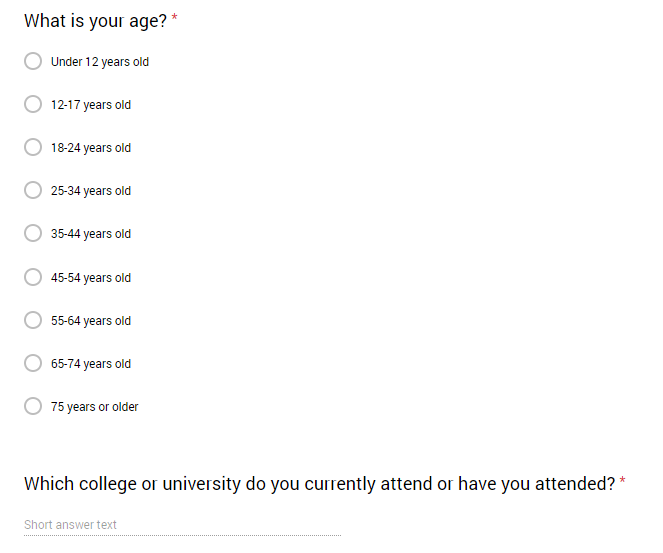Viewport: 663px width, 553px height.
Task: Click the '18-24 years old' label text
Action: point(91,148)
